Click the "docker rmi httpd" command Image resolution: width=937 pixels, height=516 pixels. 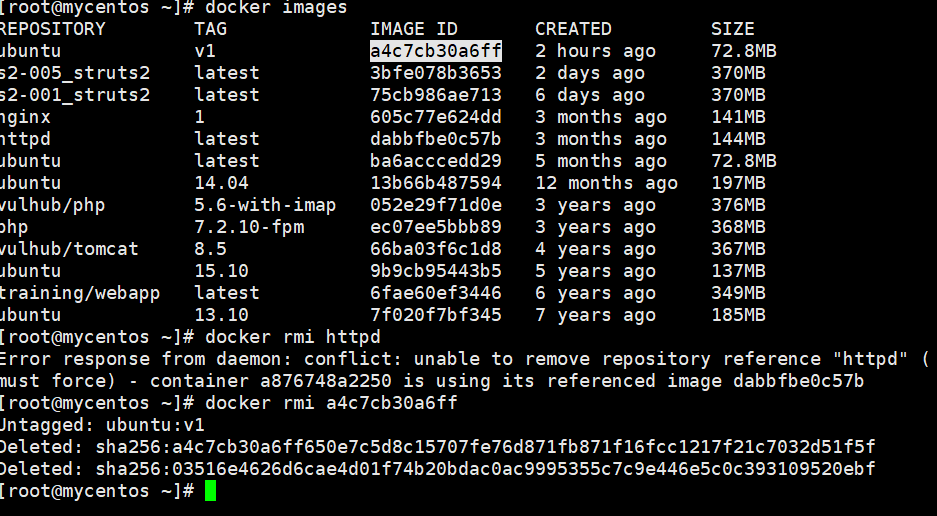pos(293,337)
